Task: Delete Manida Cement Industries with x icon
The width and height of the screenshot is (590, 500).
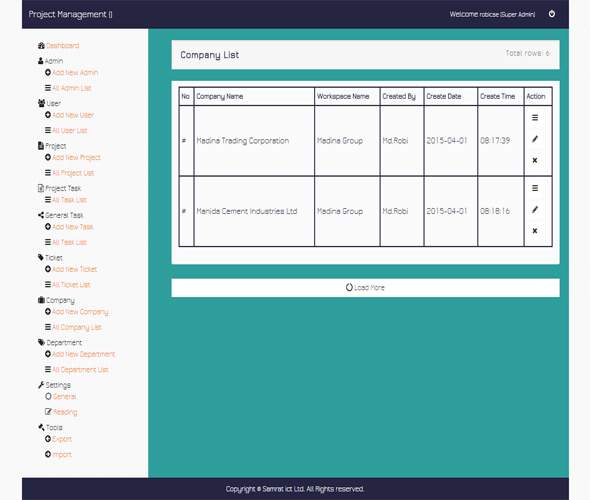Action: pyautogui.click(x=535, y=231)
